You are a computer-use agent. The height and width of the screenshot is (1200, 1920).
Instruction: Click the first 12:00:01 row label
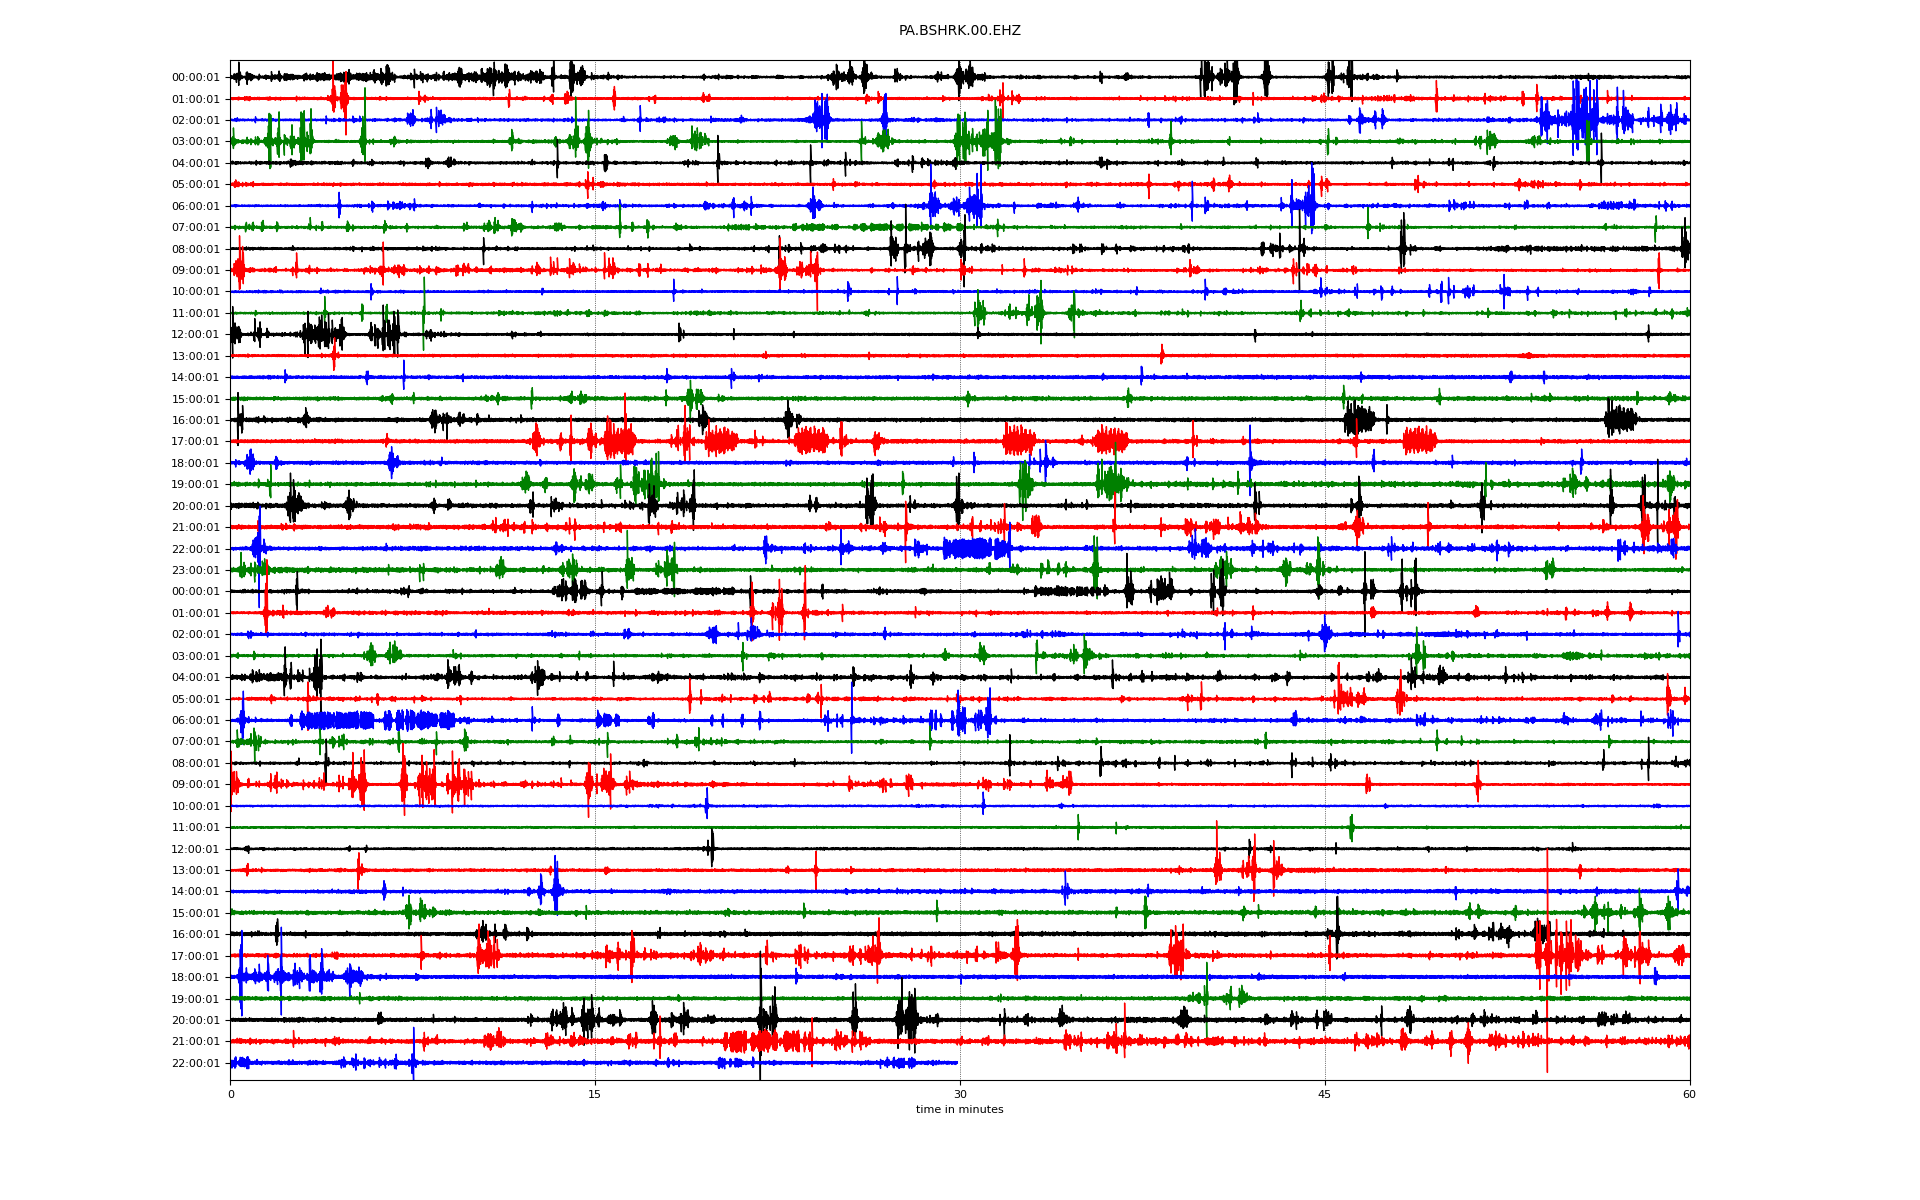click(x=195, y=335)
